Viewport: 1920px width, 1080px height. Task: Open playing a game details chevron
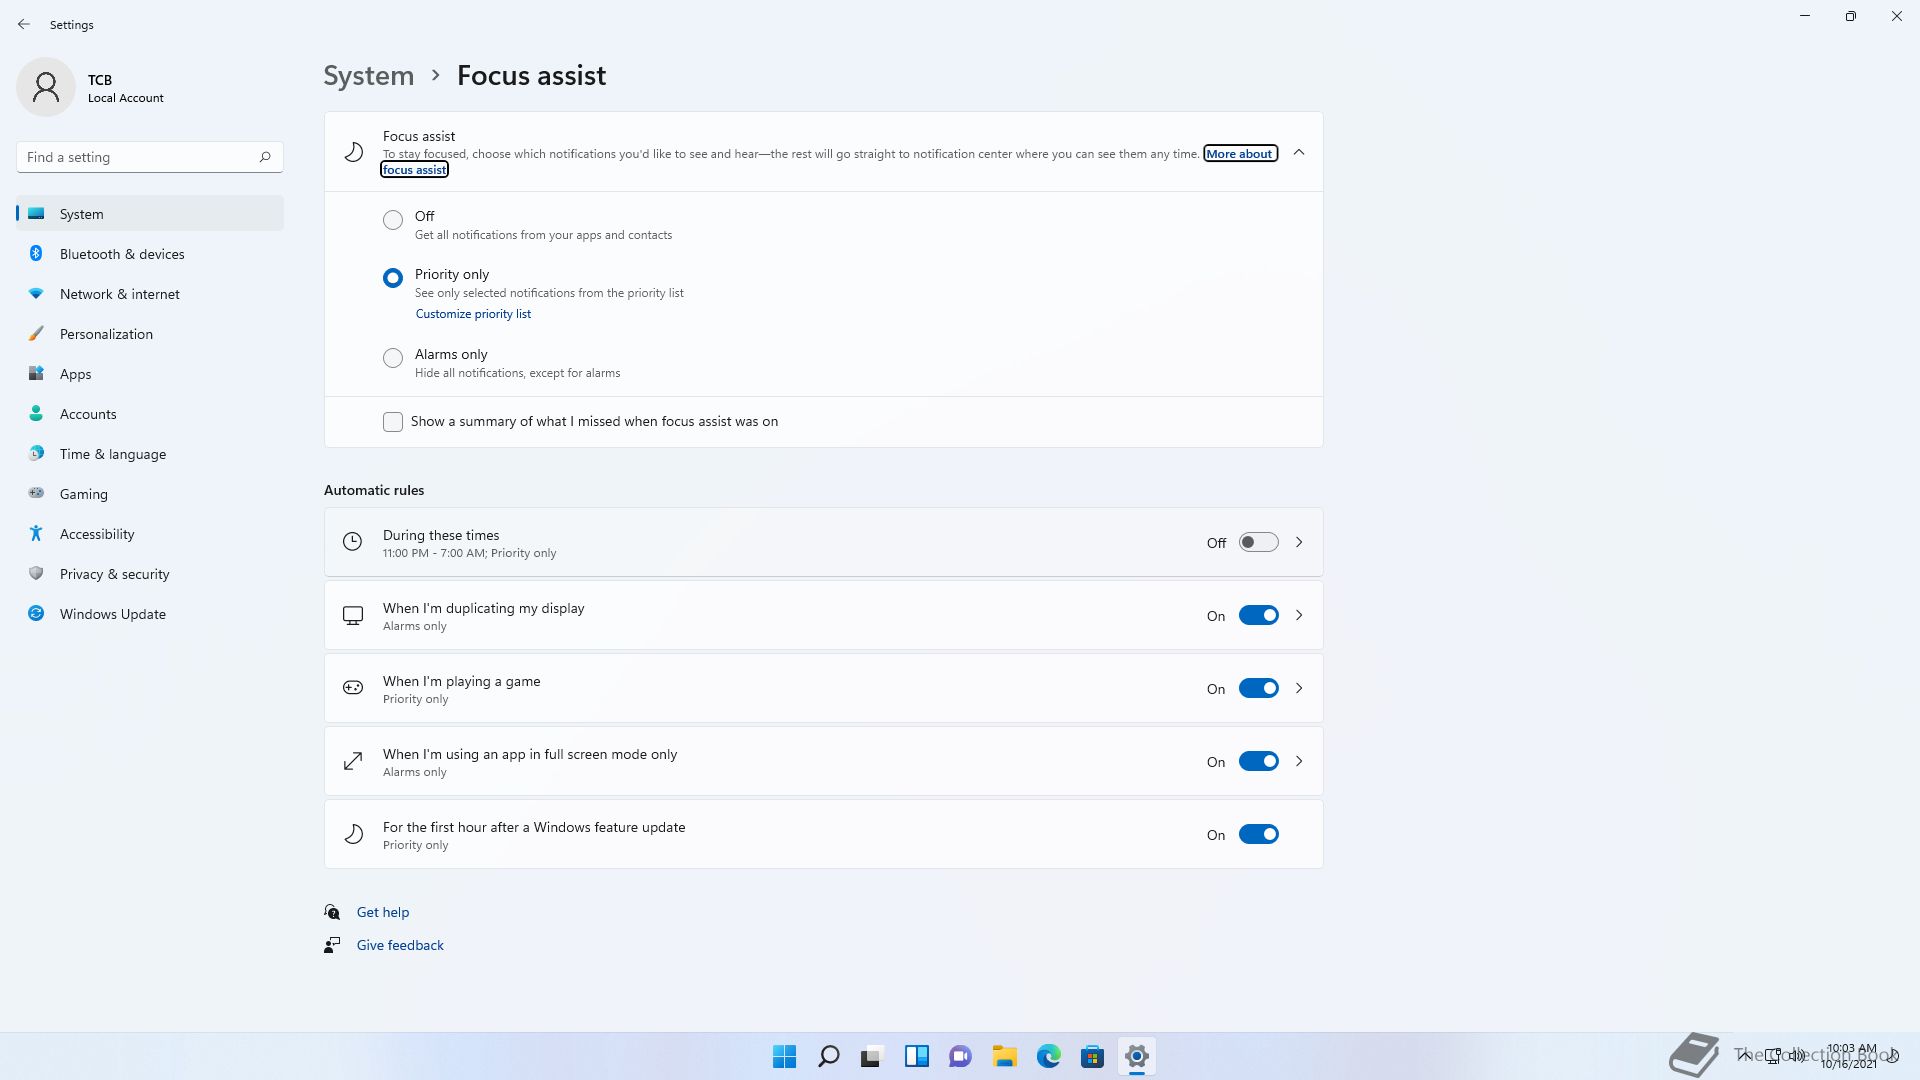(x=1299, y=688)
